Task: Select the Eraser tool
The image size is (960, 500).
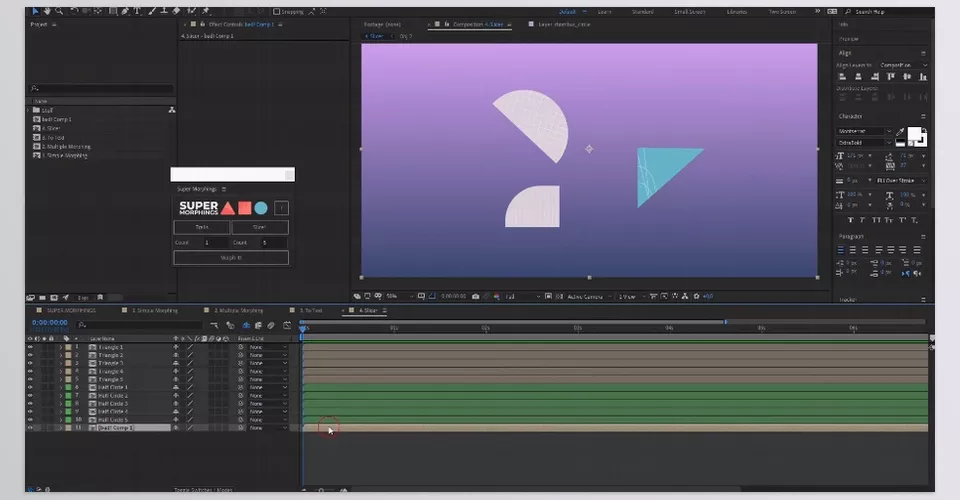Action: pyautogui.click(x=176, y=11)
